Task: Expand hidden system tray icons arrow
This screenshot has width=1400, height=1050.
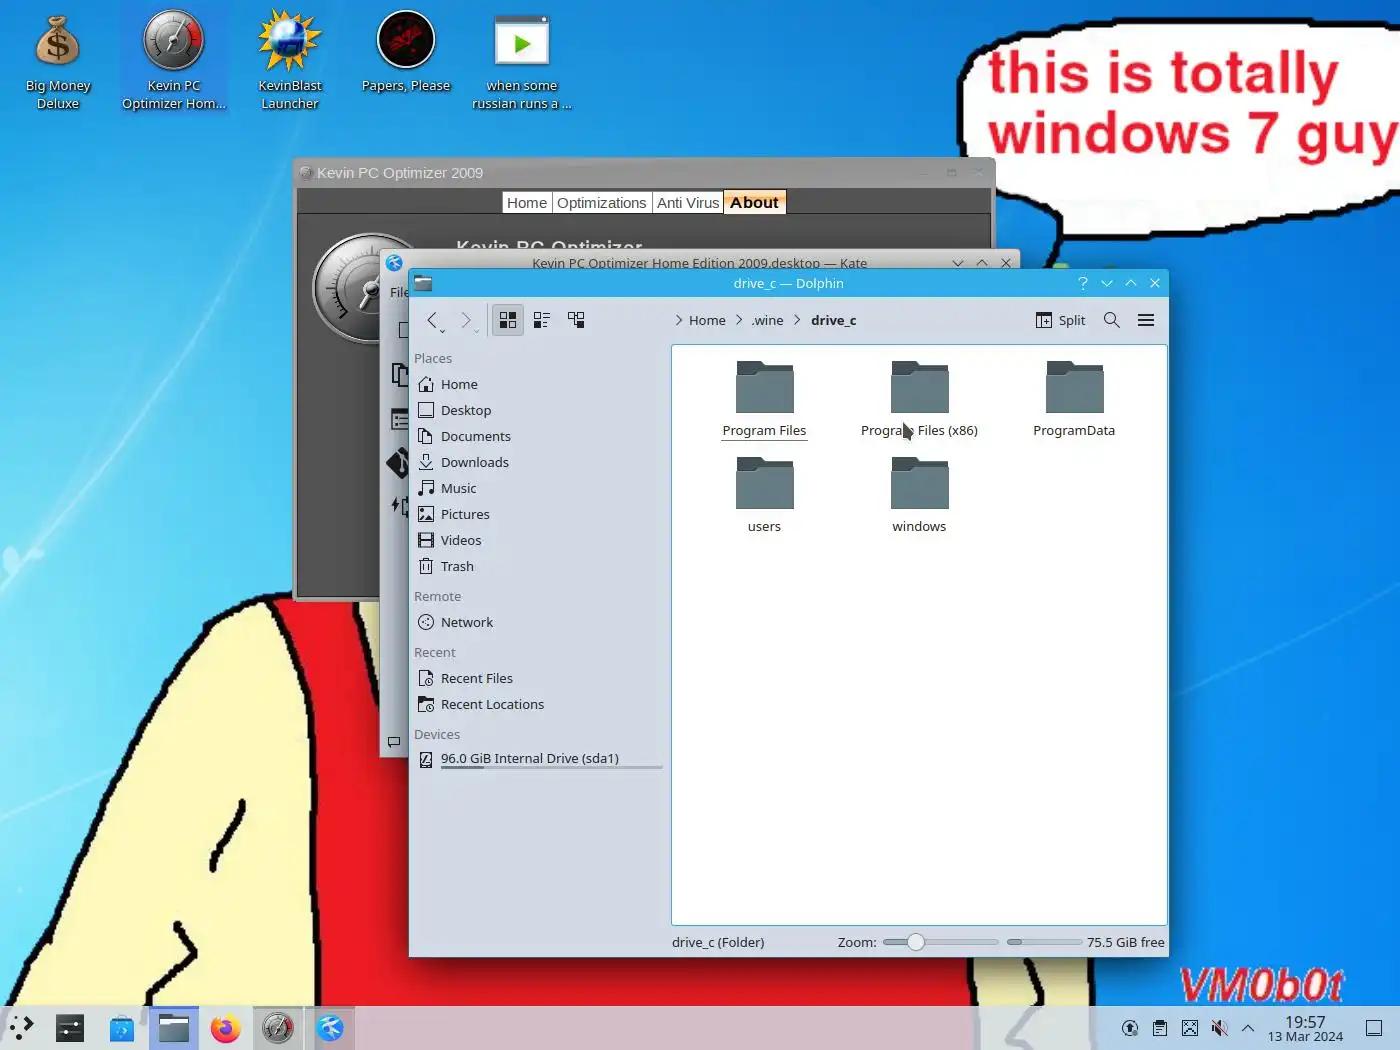Action: coord(1248,1028)
